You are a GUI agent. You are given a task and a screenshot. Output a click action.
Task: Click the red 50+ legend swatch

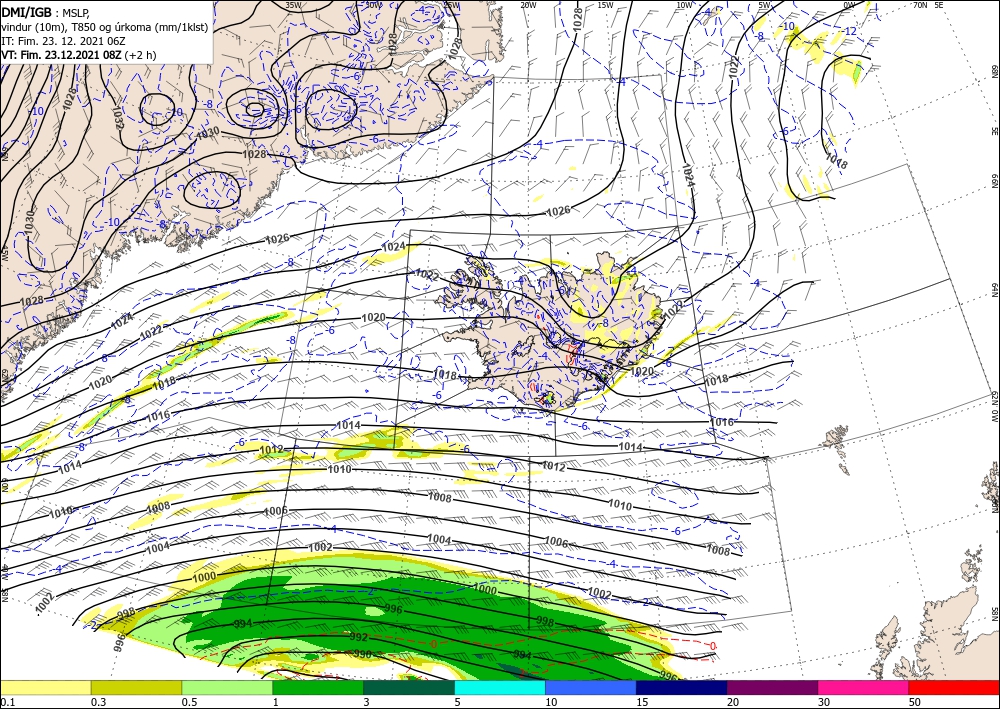tap(954, 687)
